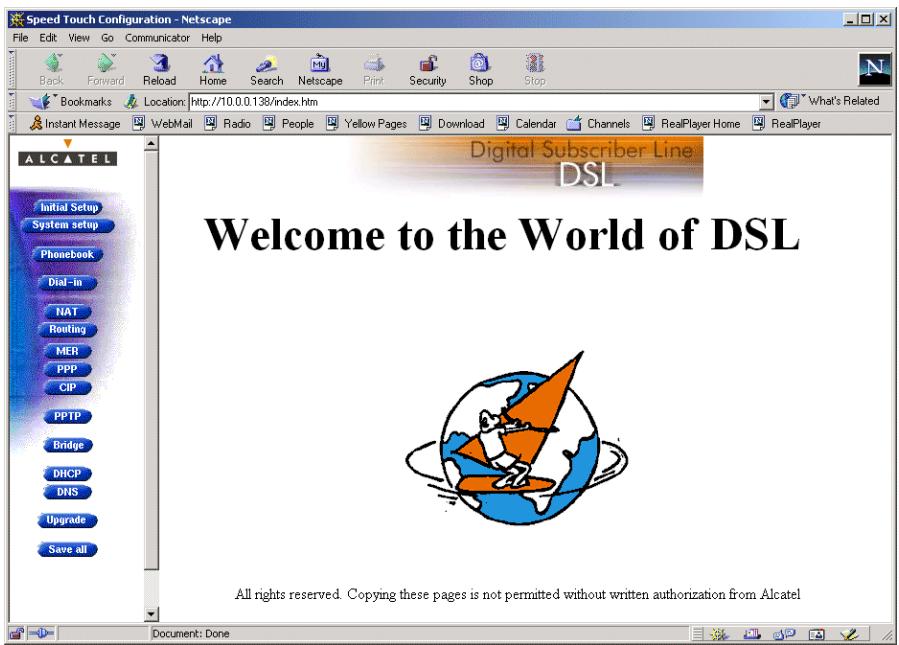
Task: Click the security lock icon in status bar
Action: pos(17,634)
